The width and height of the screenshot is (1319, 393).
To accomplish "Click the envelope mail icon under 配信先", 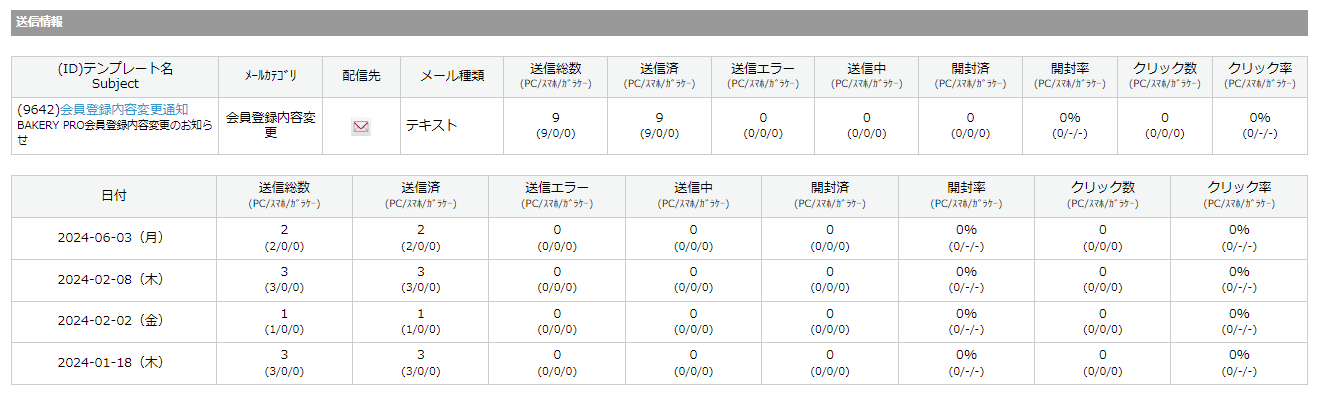I will [x=361, y=127].
